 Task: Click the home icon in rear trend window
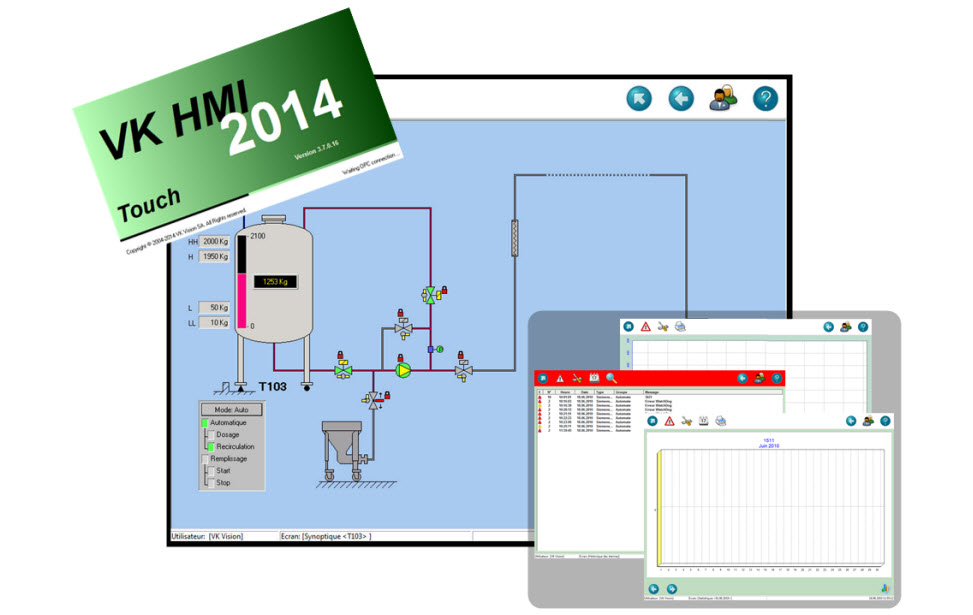628,326
